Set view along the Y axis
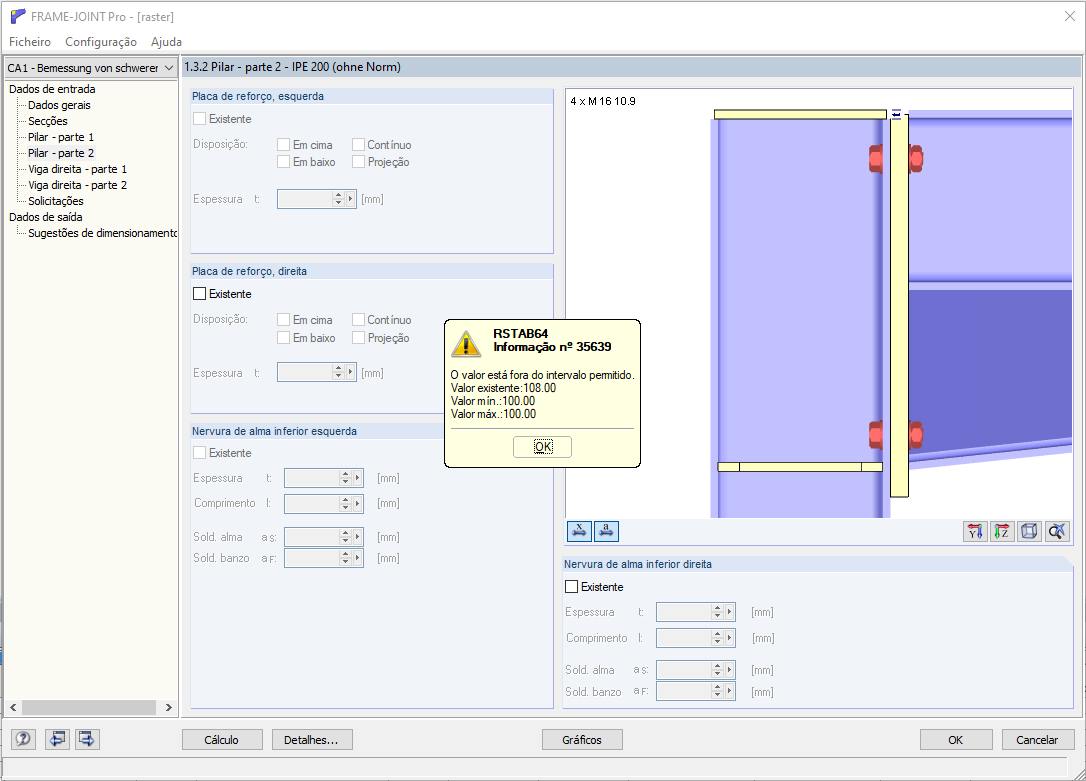The image size is (1086, 781). [x=975, y=531]
